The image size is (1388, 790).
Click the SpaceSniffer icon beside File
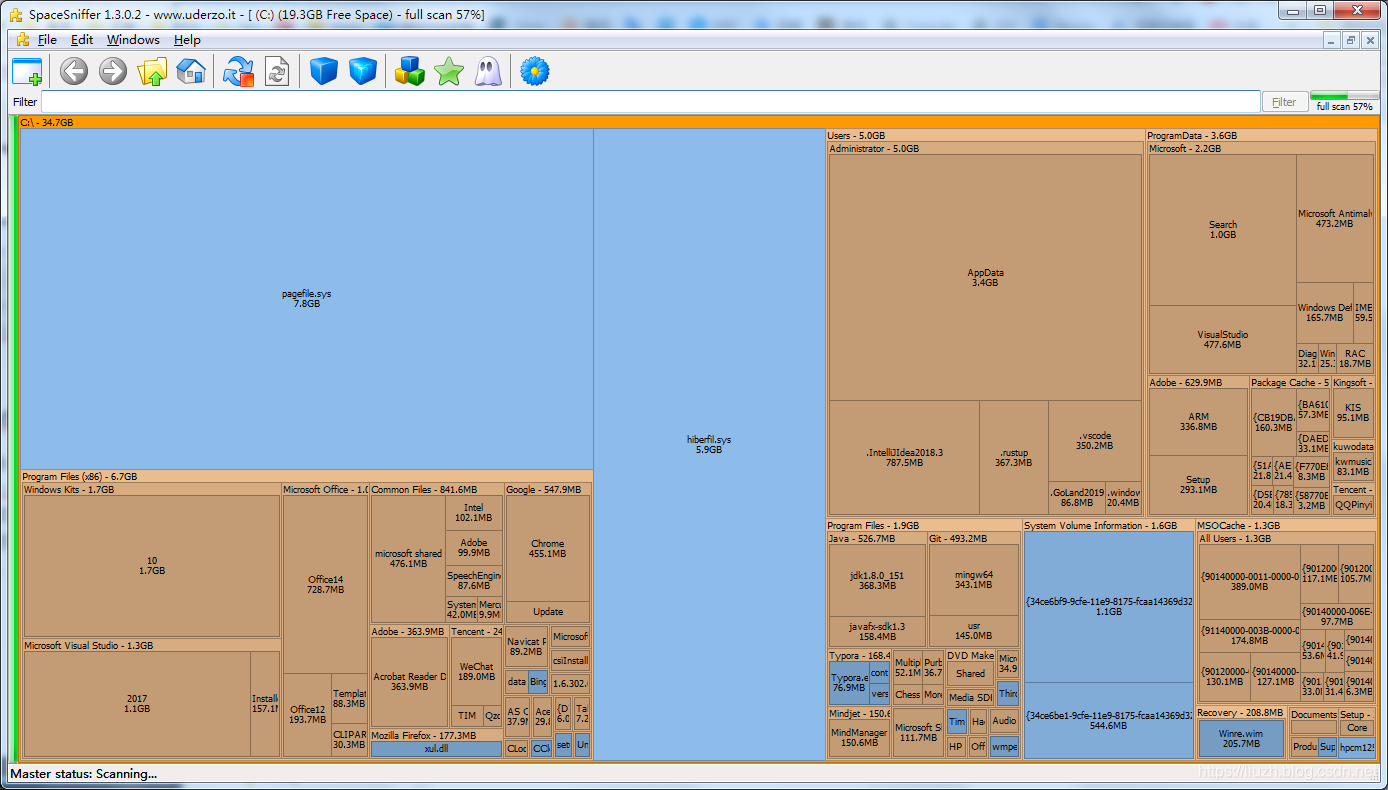coord(22,40)
